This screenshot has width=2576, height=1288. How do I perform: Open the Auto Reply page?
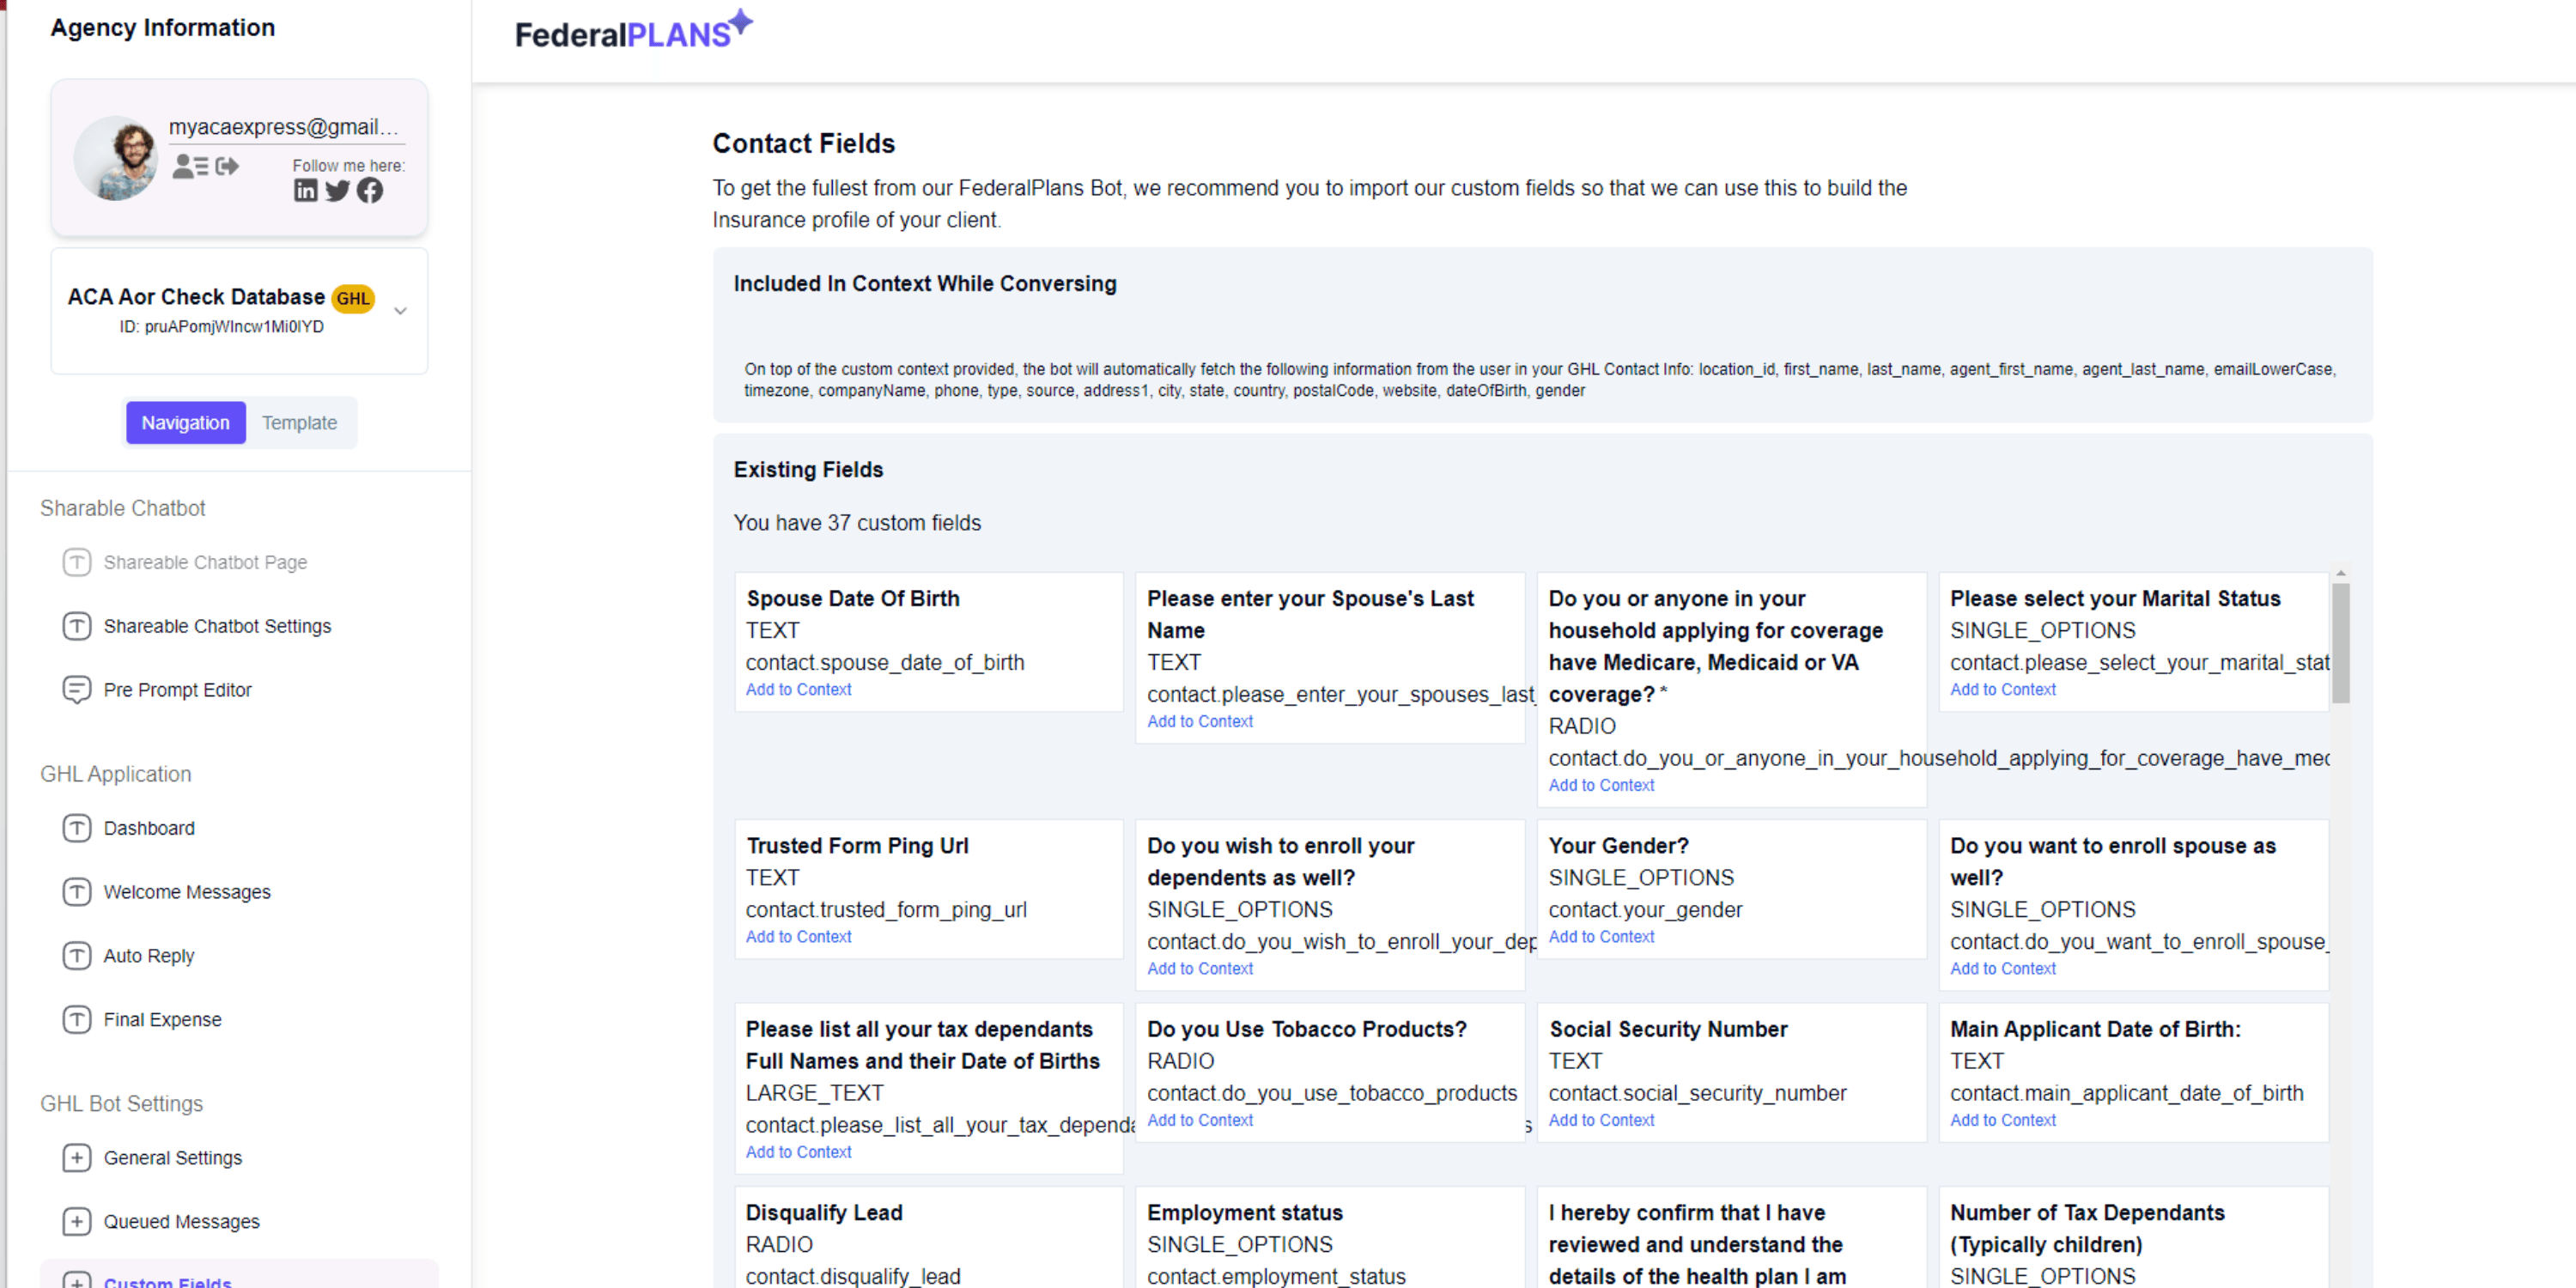tap(149, 956)
